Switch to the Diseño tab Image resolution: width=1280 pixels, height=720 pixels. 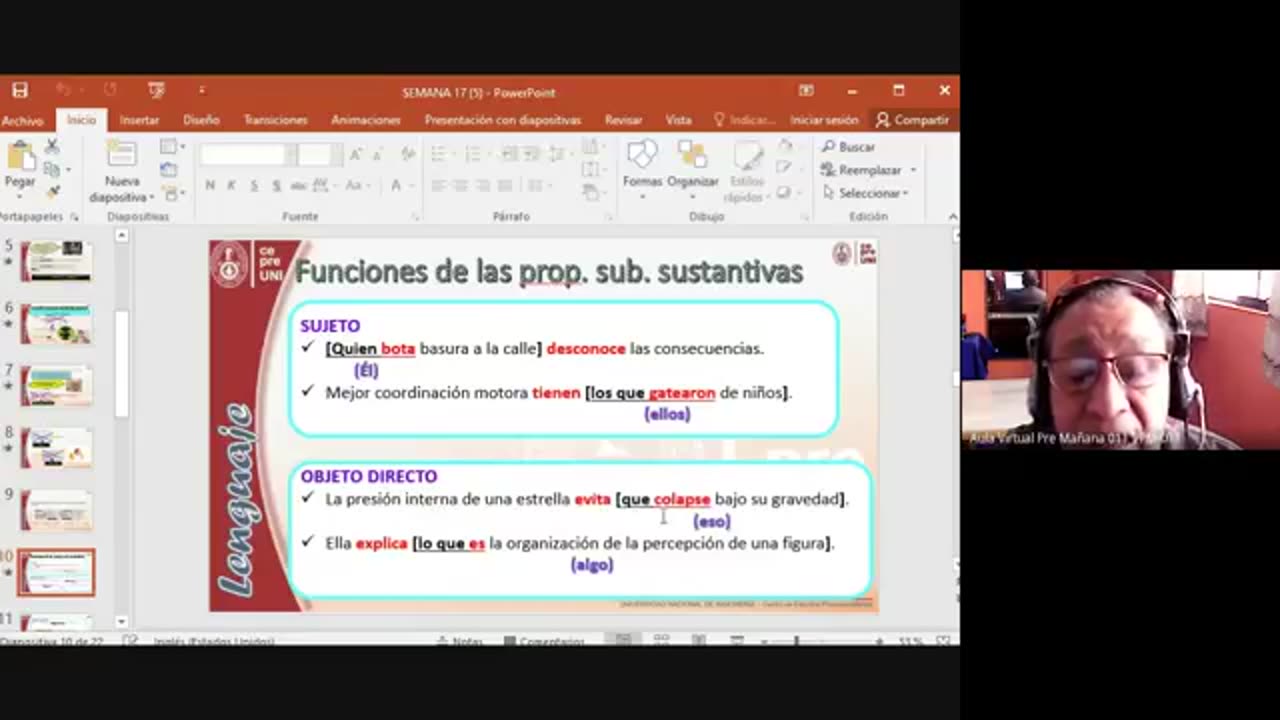pos(201,120)
